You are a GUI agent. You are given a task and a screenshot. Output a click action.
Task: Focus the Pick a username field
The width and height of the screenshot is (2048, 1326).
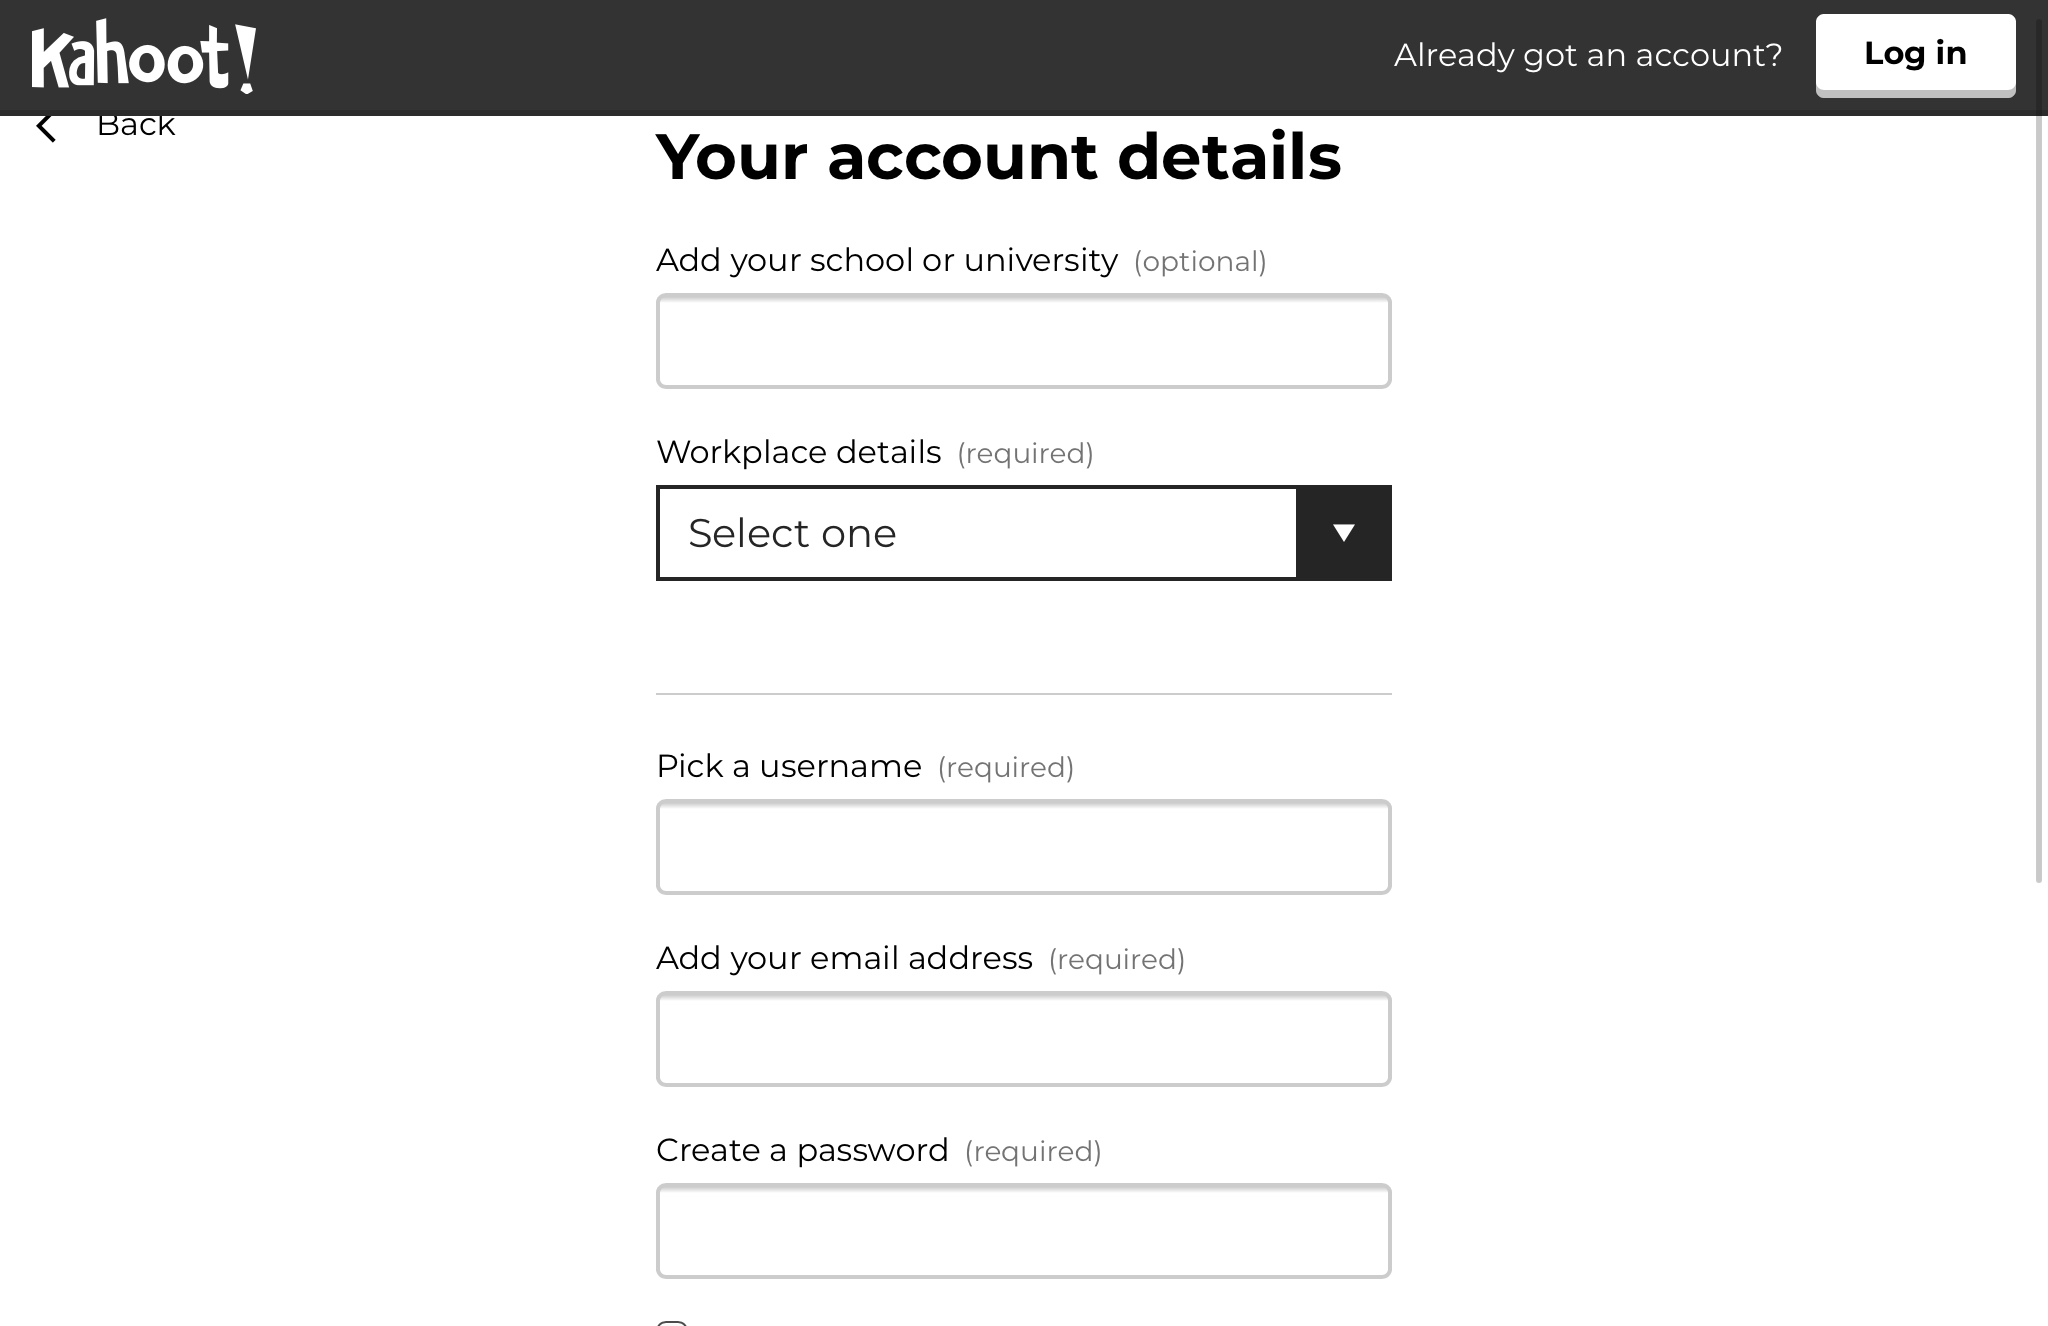tap(1023, 847)
